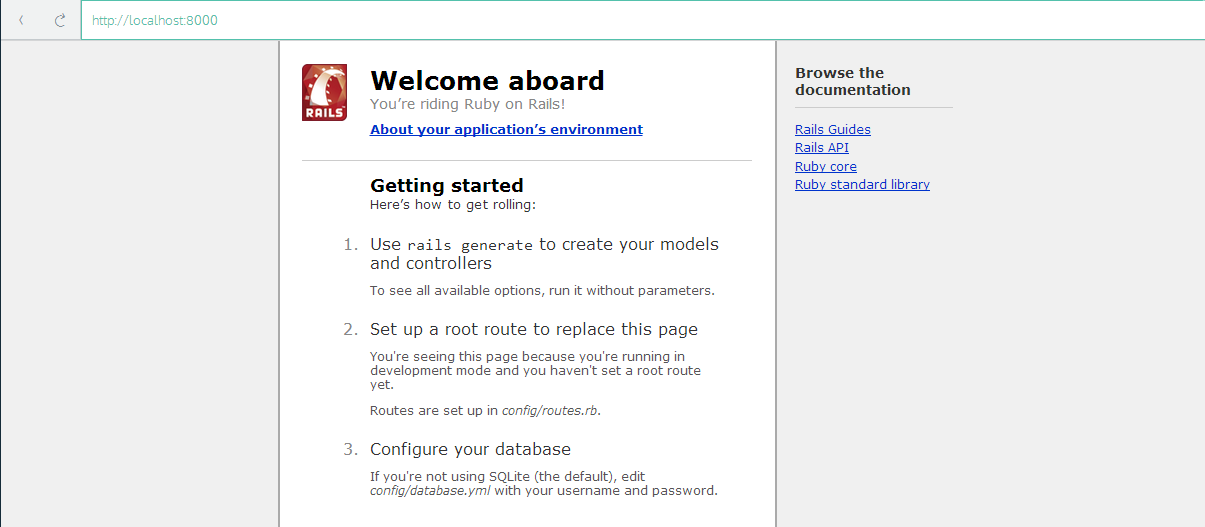Click the Rails logo image
This screenshot has height=527, width=1205.
[324, 92]
